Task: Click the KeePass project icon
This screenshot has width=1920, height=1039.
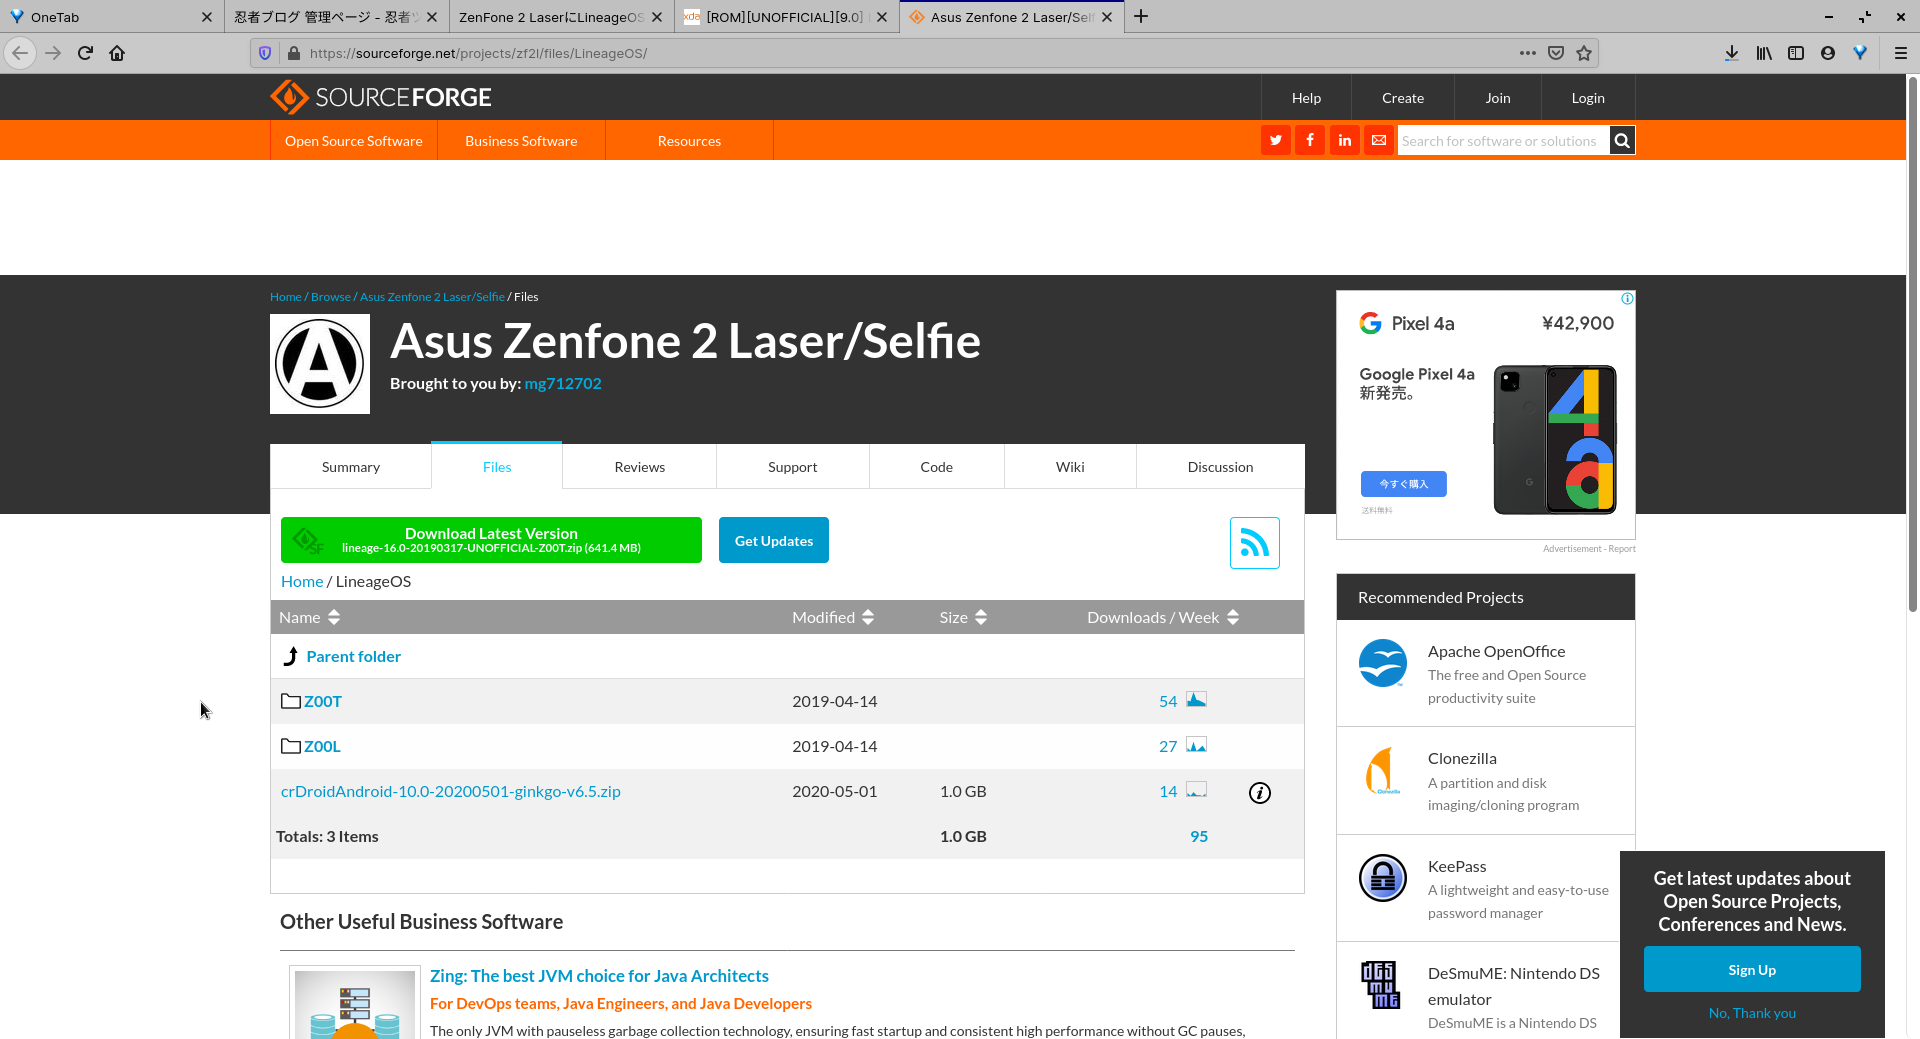Action: (1383, 878)
